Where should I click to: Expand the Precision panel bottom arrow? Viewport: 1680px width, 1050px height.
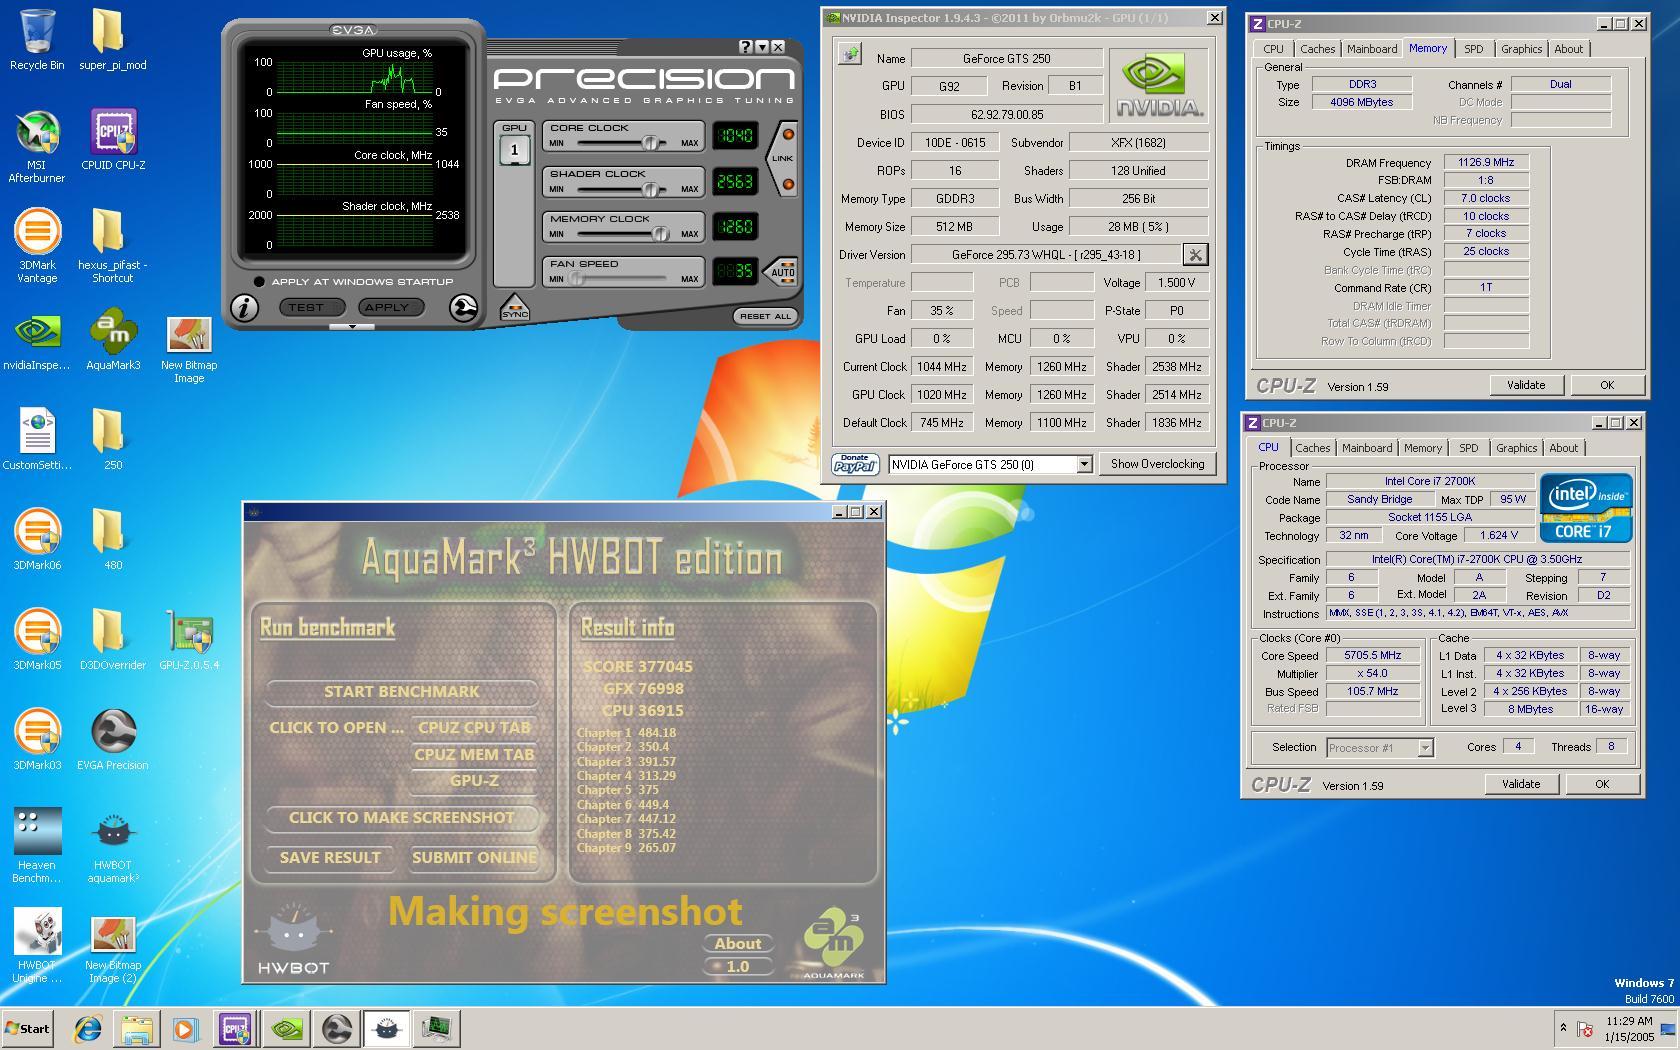click(x=352, y=326)
